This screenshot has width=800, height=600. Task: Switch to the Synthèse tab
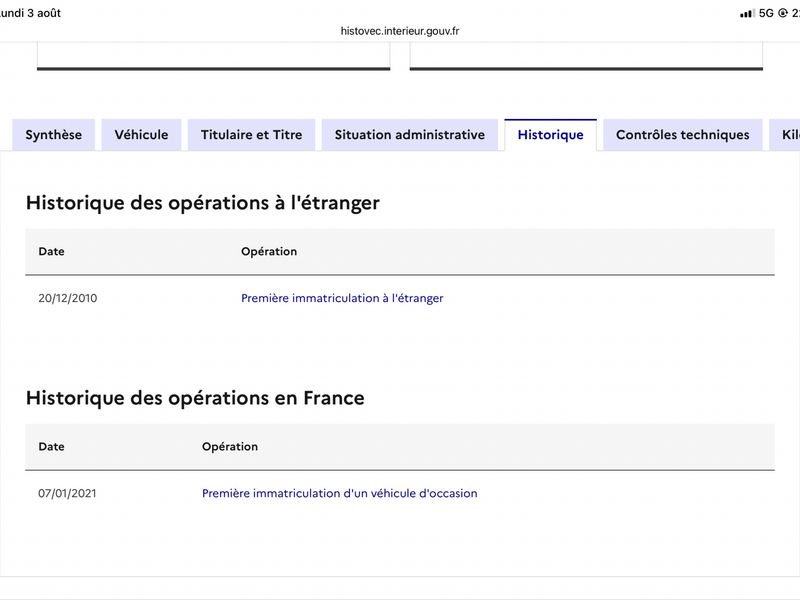pyautogui.click(x=54, y=135)
